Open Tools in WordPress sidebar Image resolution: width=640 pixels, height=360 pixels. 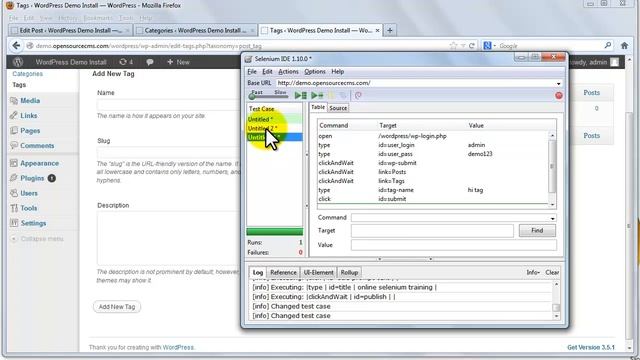tap(29, 208)
